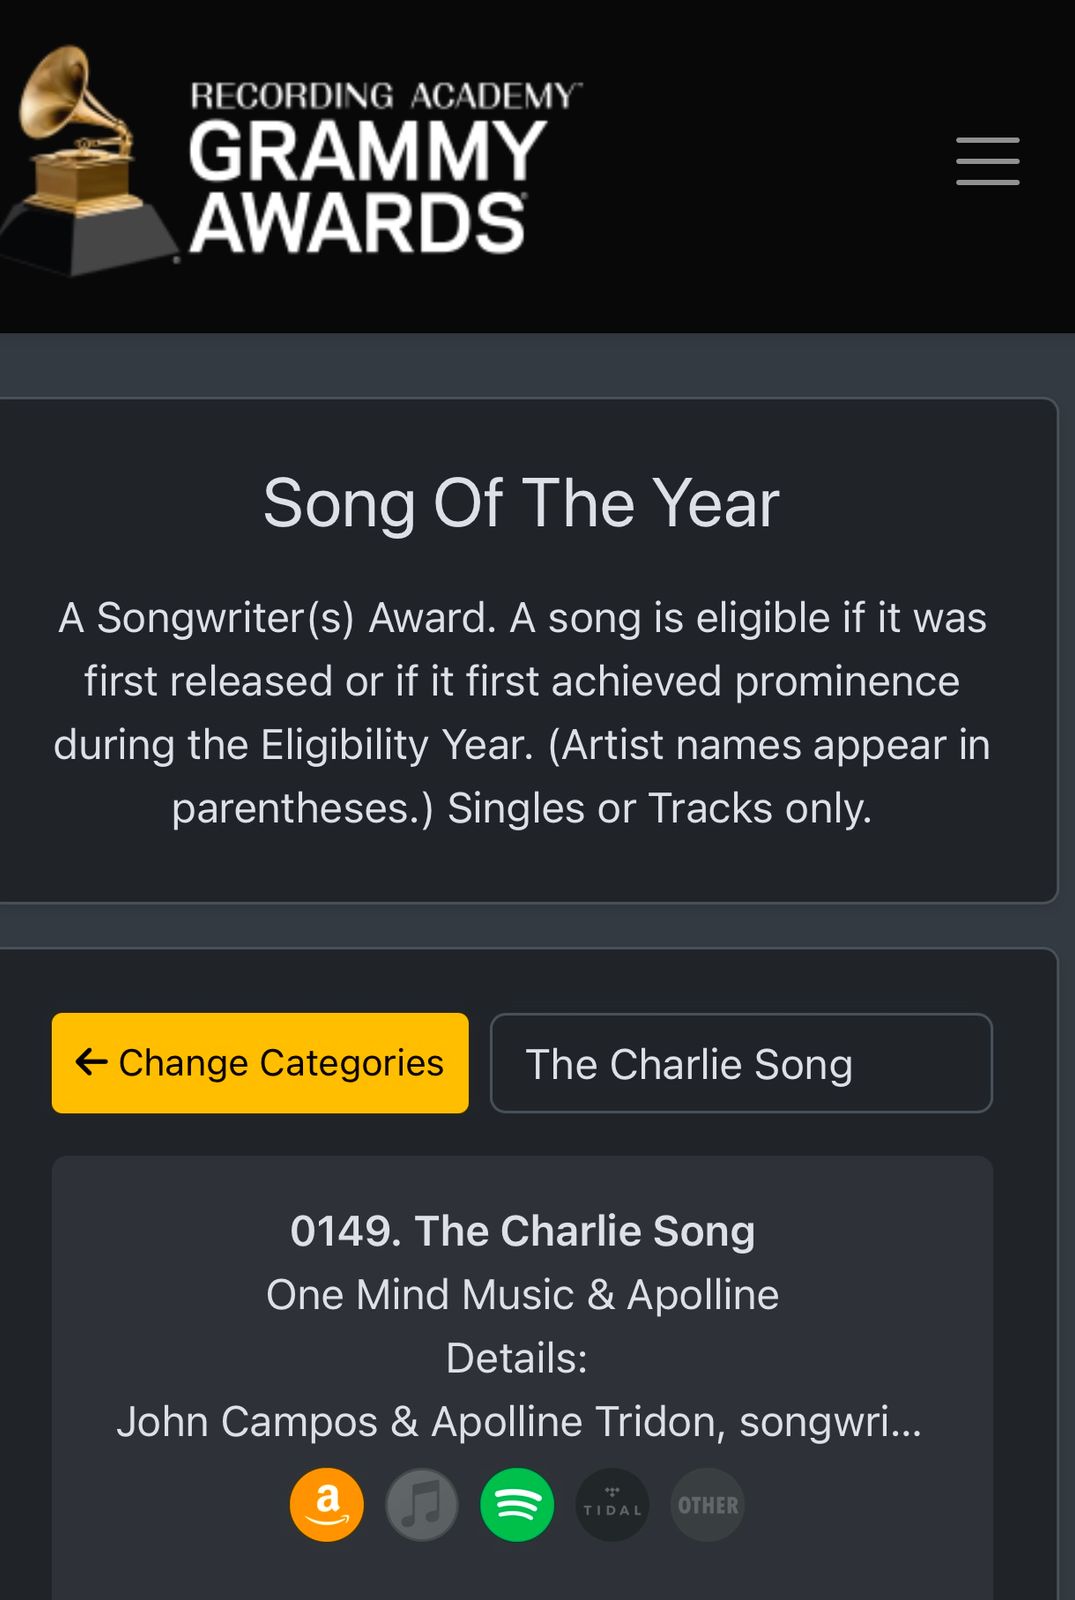Click the back arrow on Change Categories
The height and width of the screenshot is (1600, 1075).
(x=92, y=1062)
